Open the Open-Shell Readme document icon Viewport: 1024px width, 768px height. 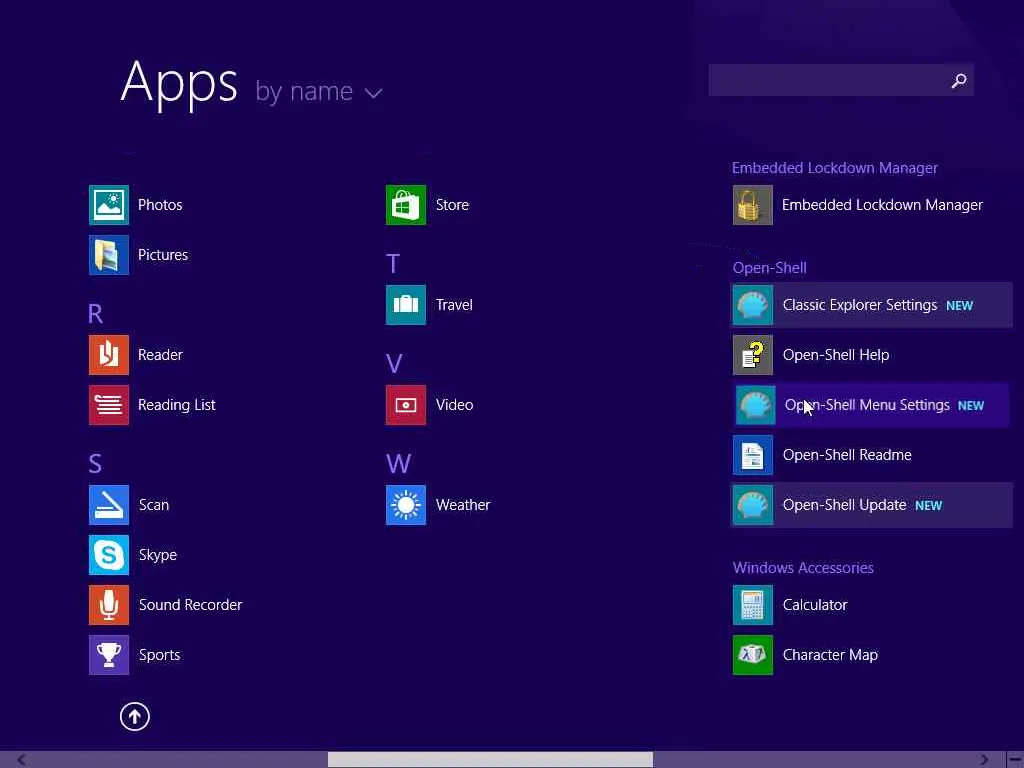pyautogui.click(x=752, y=455)
